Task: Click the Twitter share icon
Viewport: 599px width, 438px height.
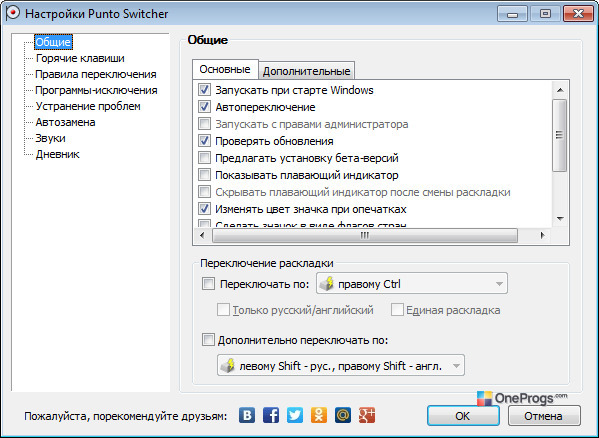Action: tap(295, 415)
